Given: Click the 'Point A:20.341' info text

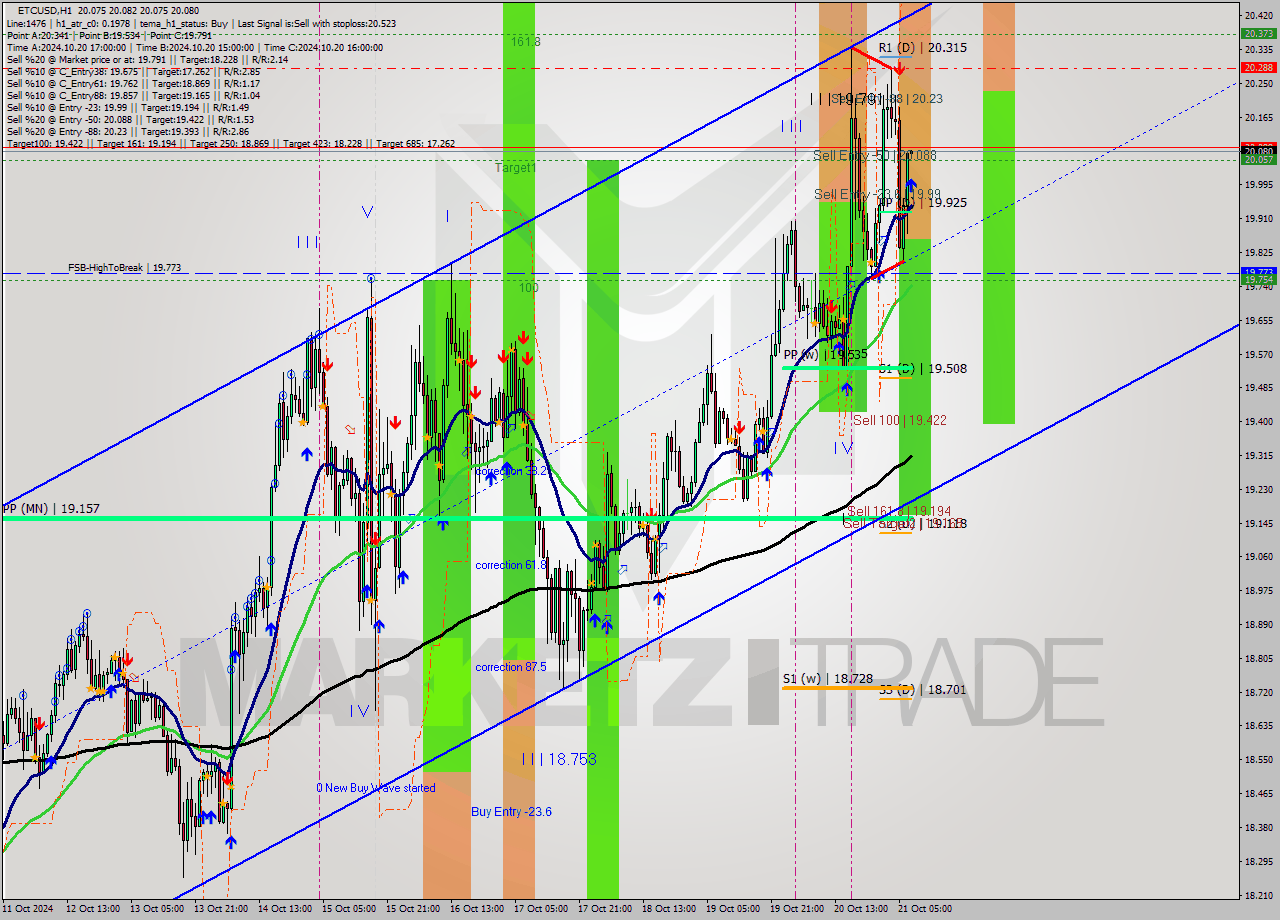Looking at the screenshot, I should click(40, 35).
